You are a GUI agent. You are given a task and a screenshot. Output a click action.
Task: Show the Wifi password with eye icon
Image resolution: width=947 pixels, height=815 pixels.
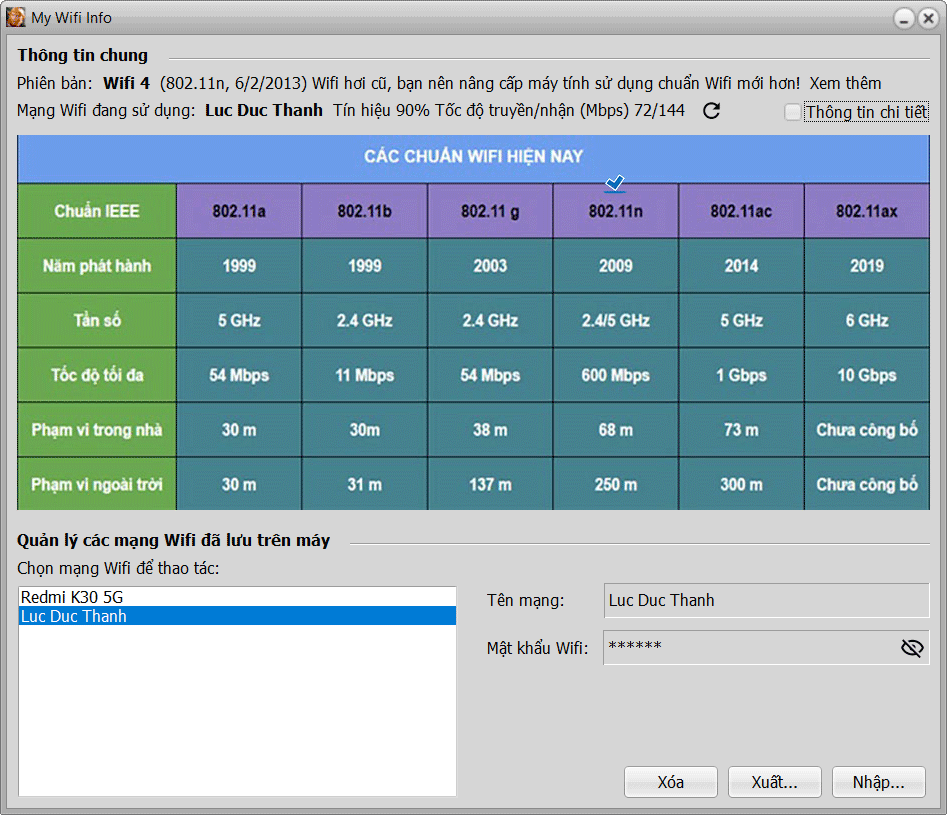point(911,648)
